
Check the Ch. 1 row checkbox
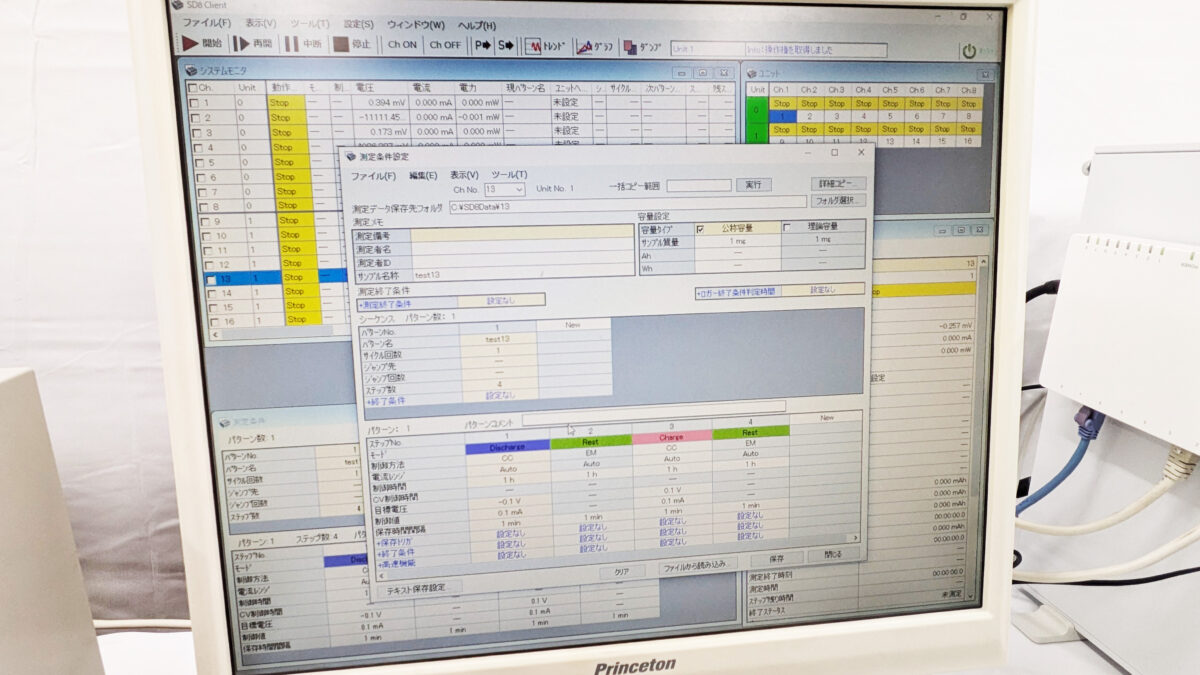click(195, 102)
